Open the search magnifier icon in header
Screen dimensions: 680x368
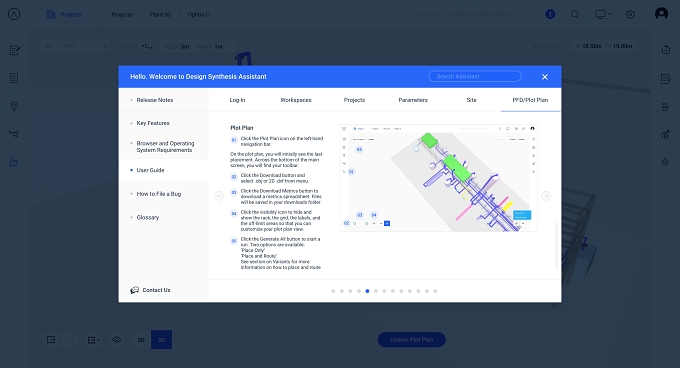(x=575, y=14)
